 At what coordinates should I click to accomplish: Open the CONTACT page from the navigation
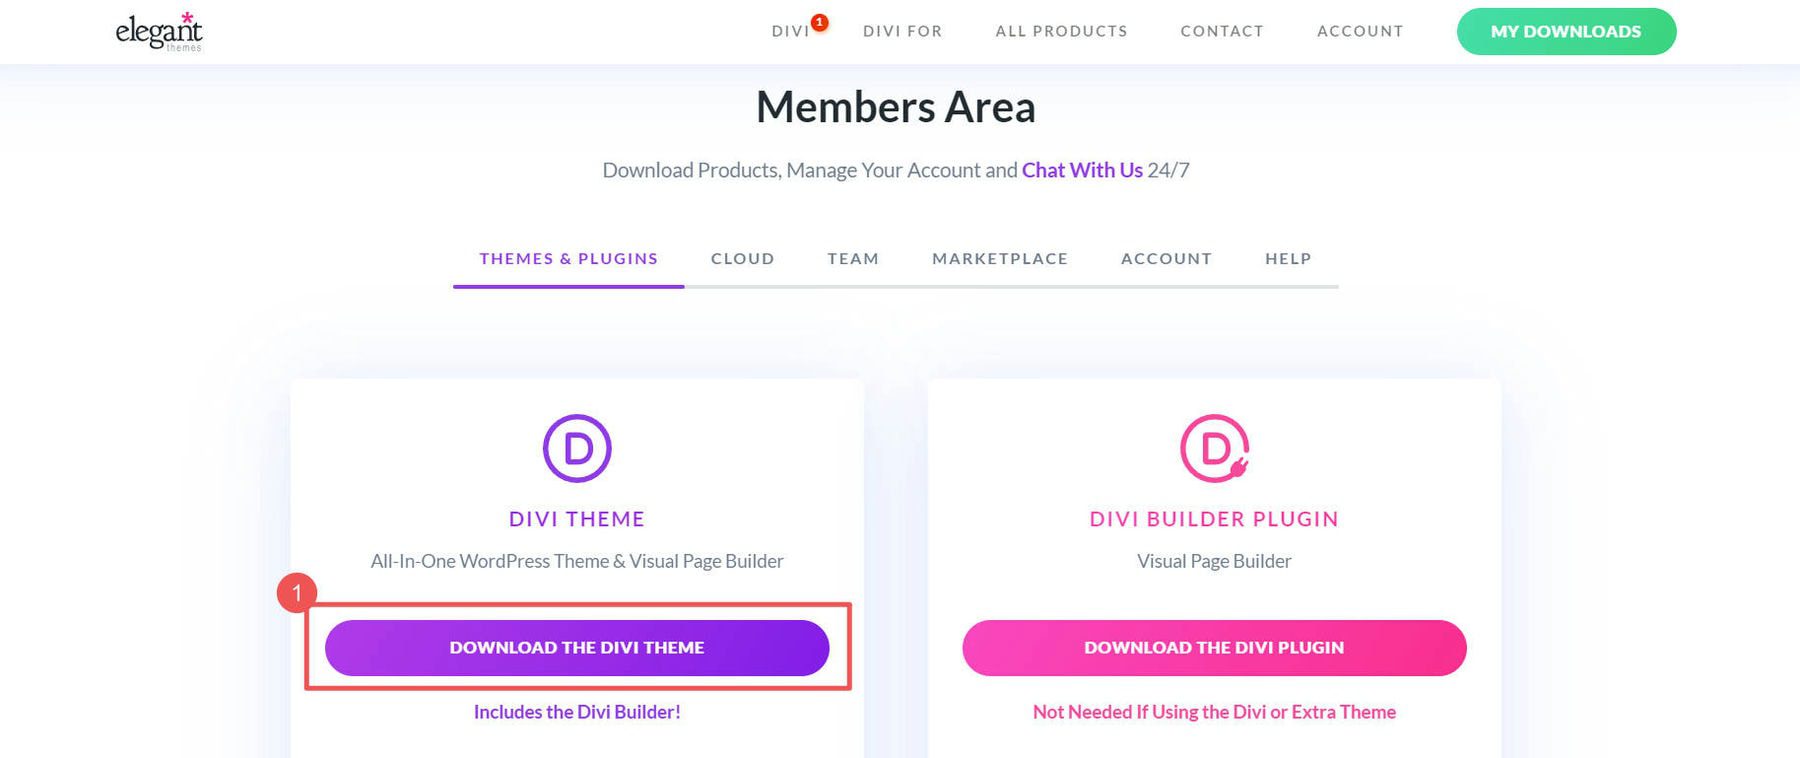point(1221,31)
